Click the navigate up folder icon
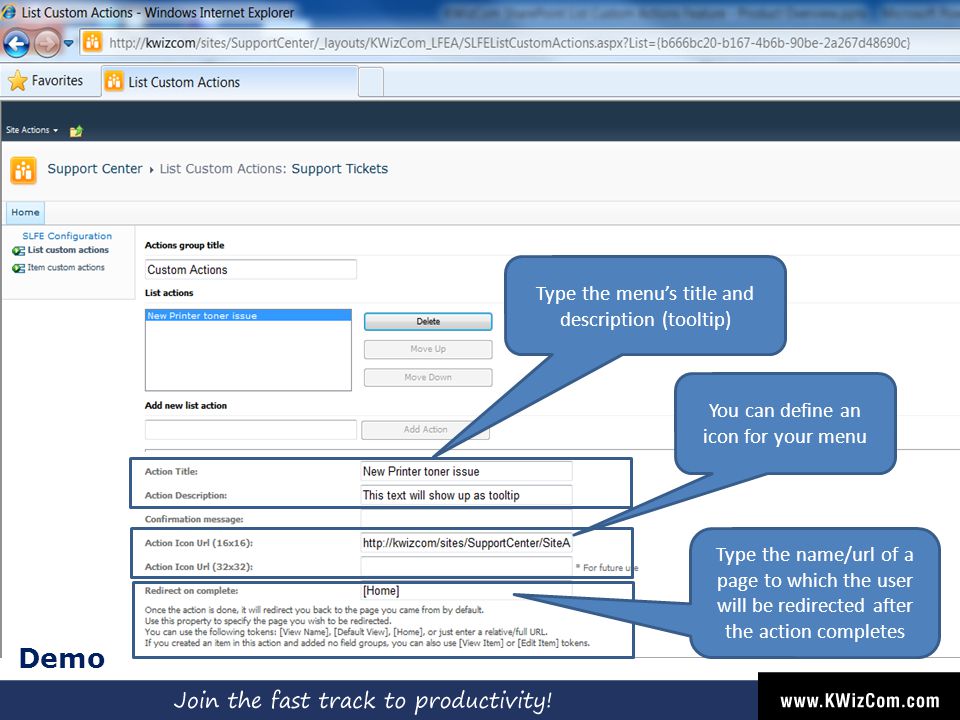Viewport: 960px width, 720px height. point(77,130)
